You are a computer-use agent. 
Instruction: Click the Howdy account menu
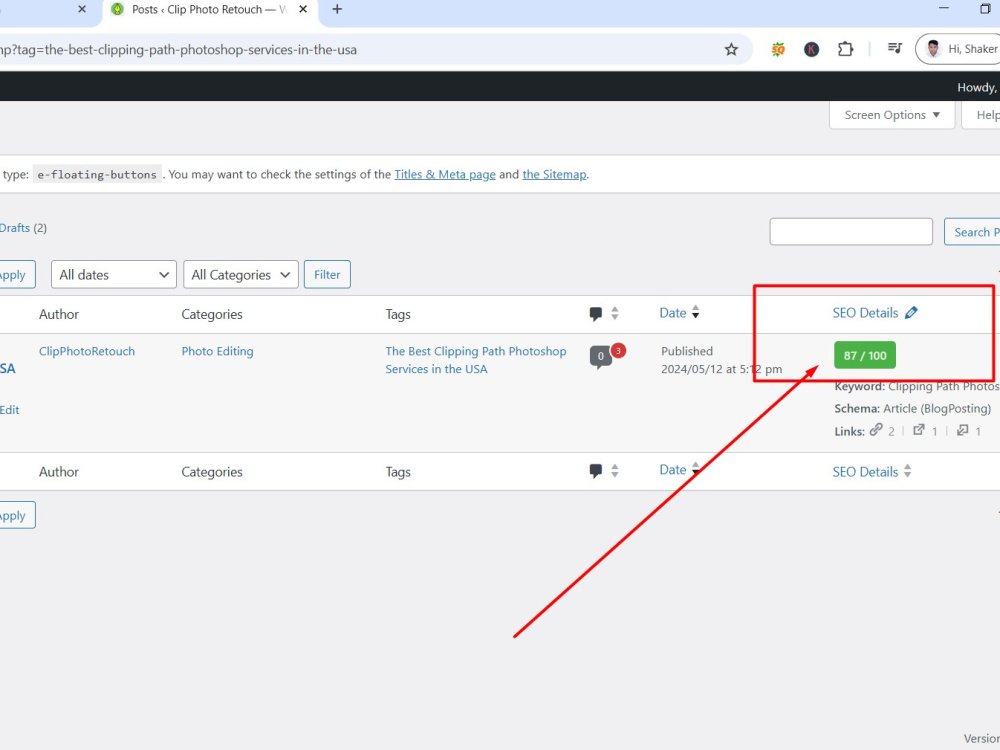pyautogui.click(x=978, y=87)
